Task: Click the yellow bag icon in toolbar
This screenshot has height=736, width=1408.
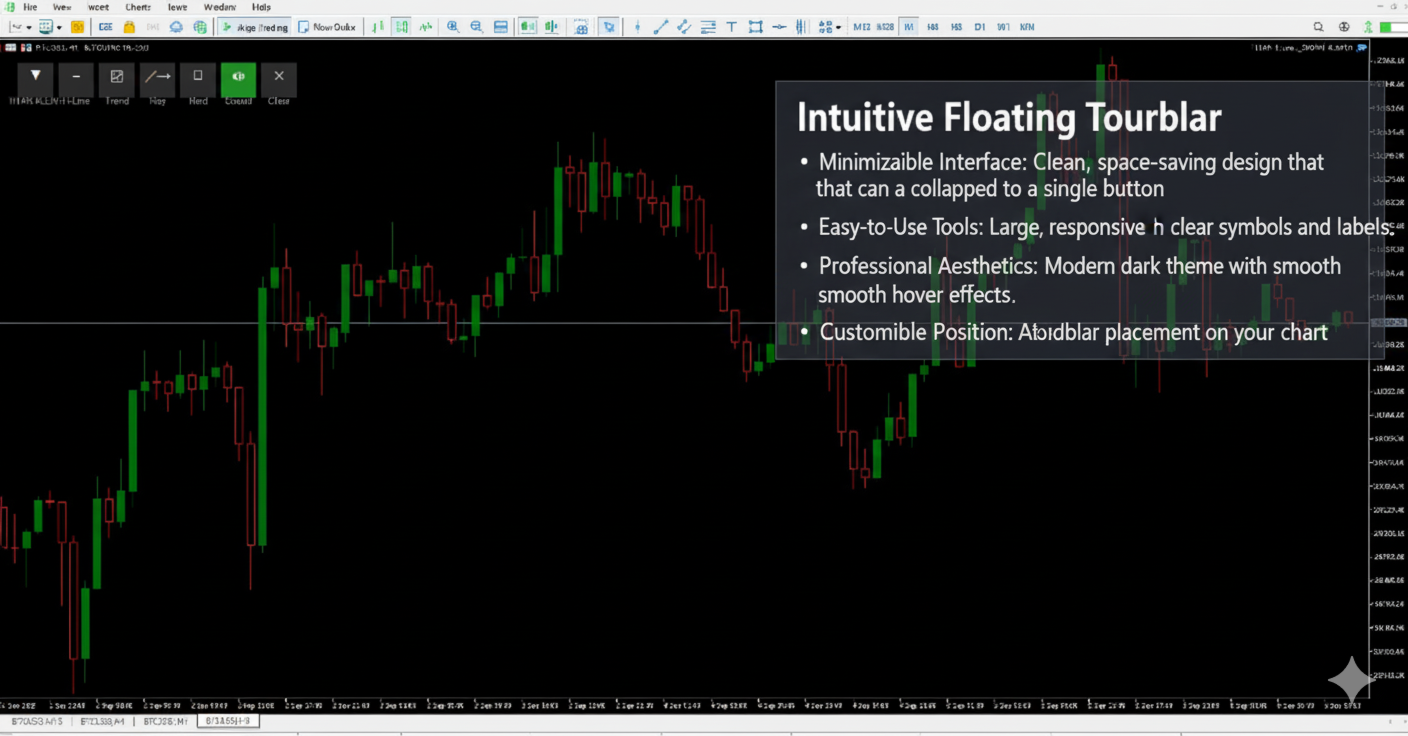Action: (x=129, y=27)
